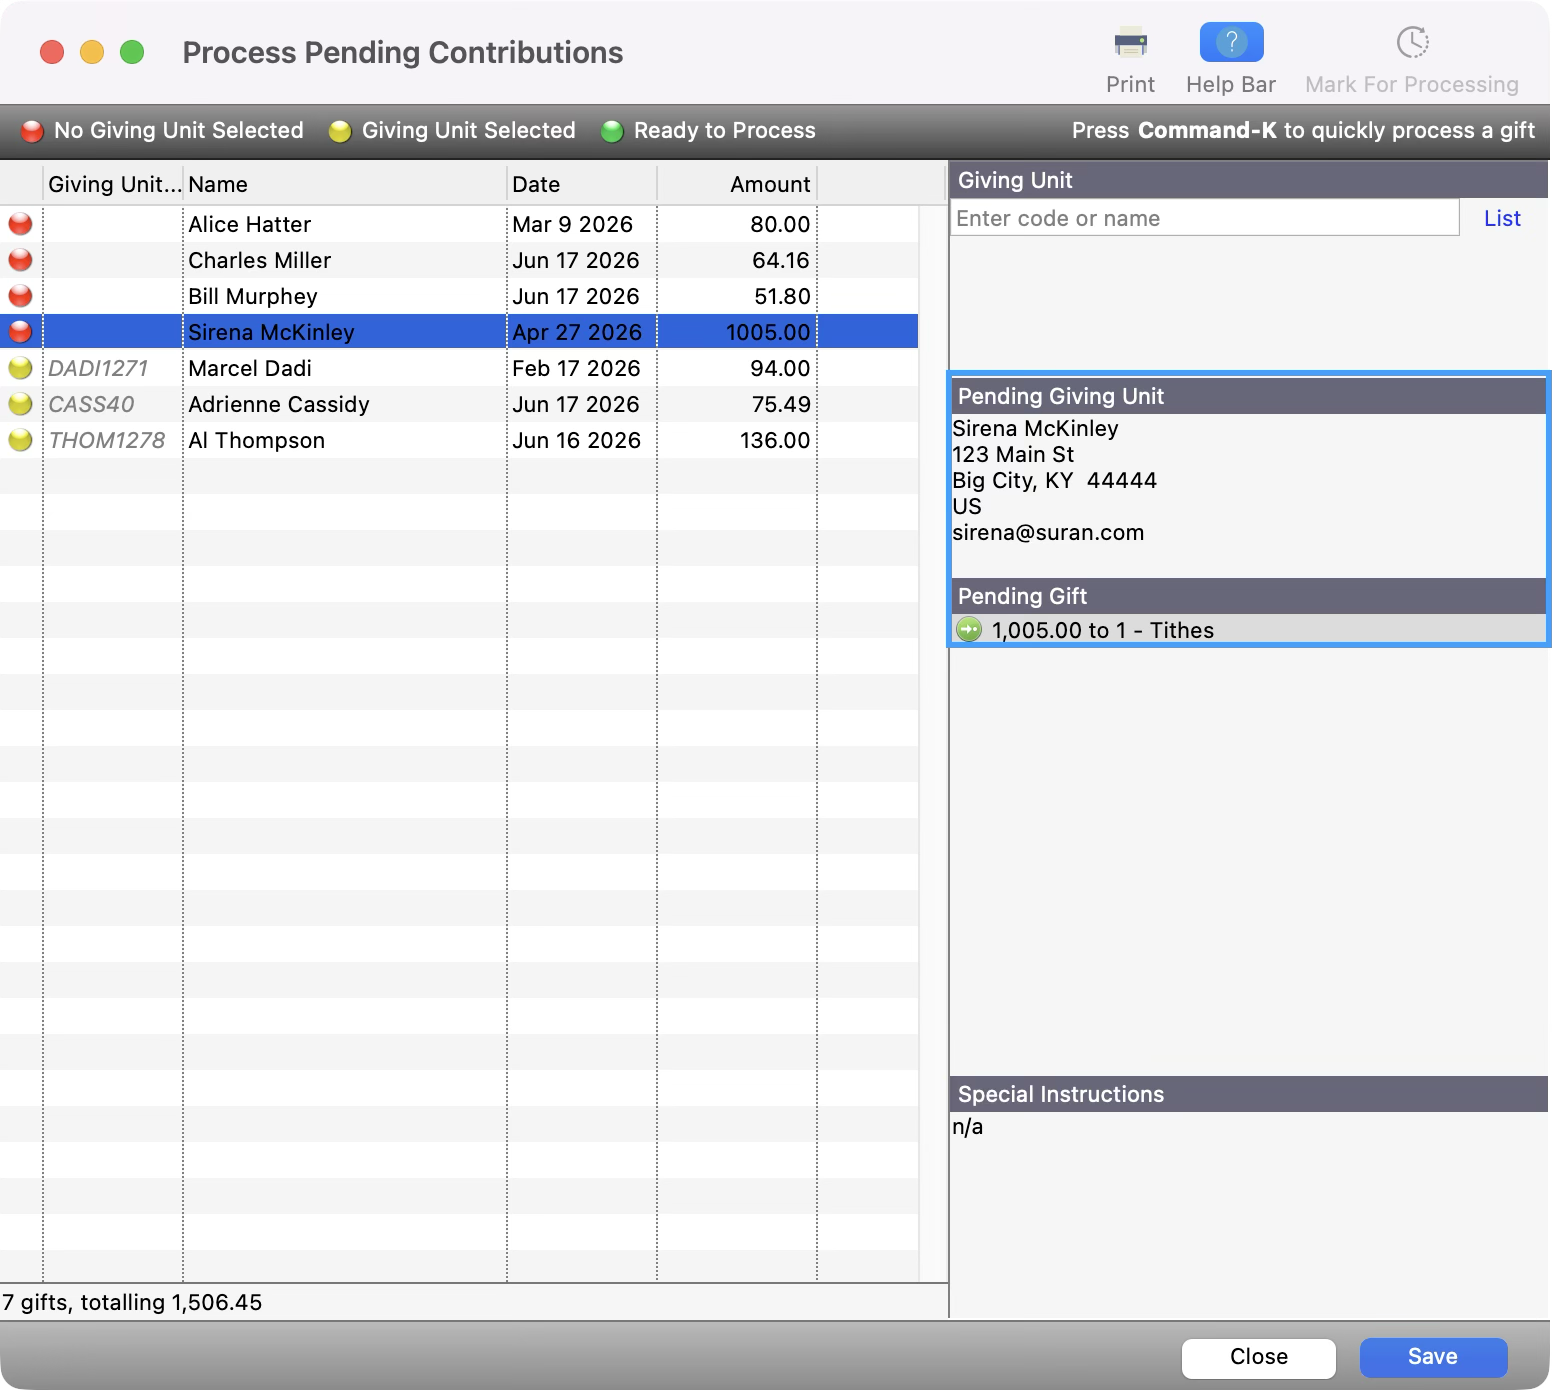The image size is (1554, 1390).
Task: Select the Alice Hatter row
Action: point(459,224)
